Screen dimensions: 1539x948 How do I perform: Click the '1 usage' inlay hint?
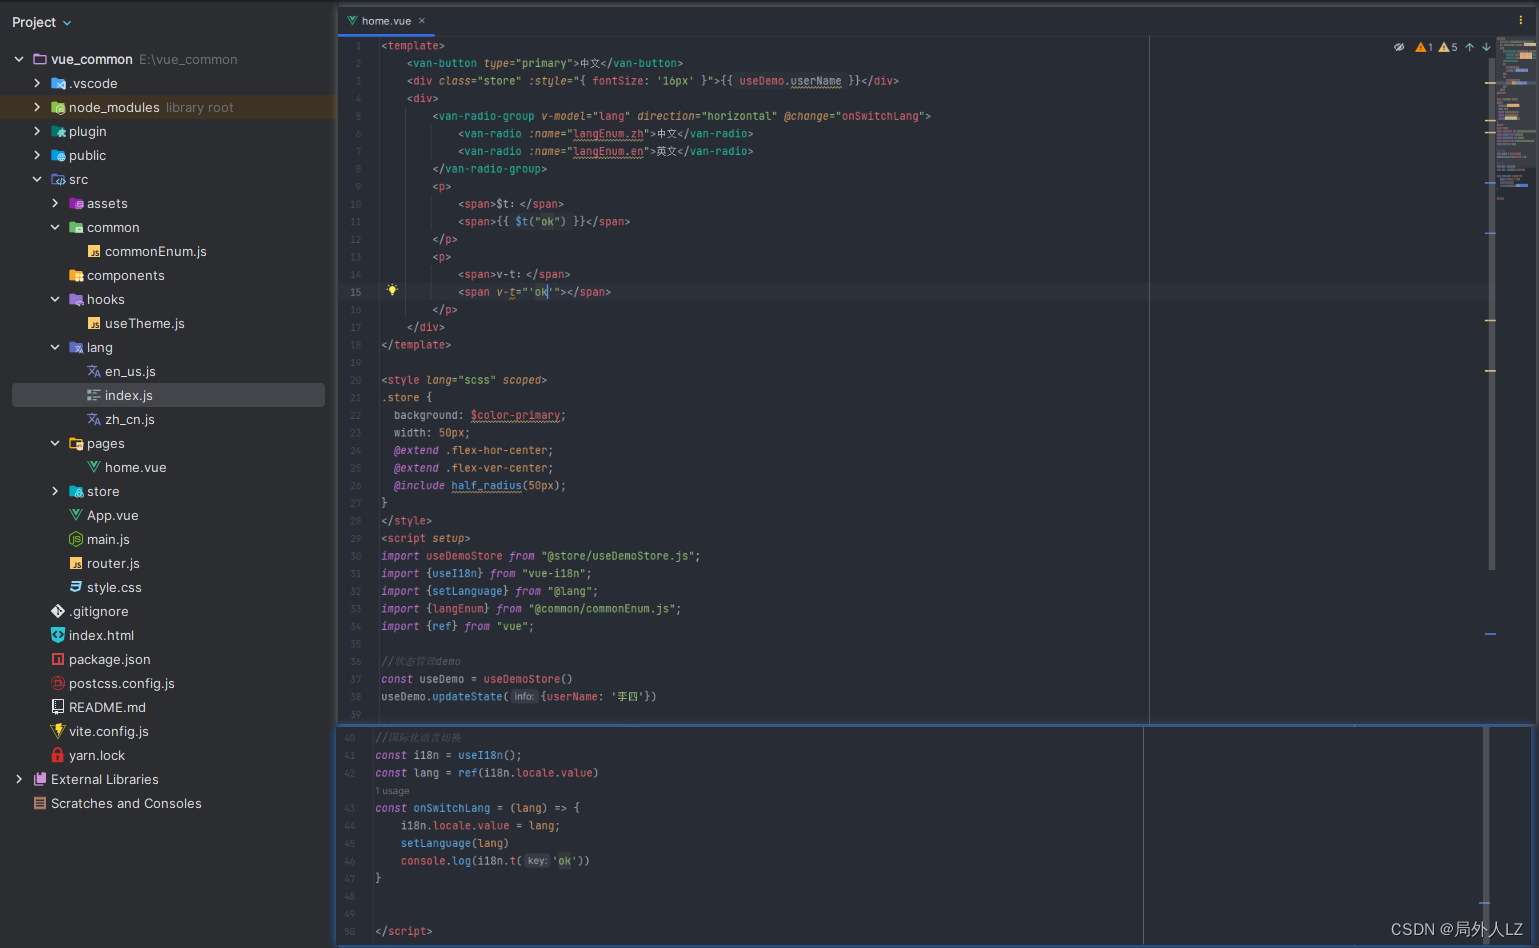[x=393, y=791]
